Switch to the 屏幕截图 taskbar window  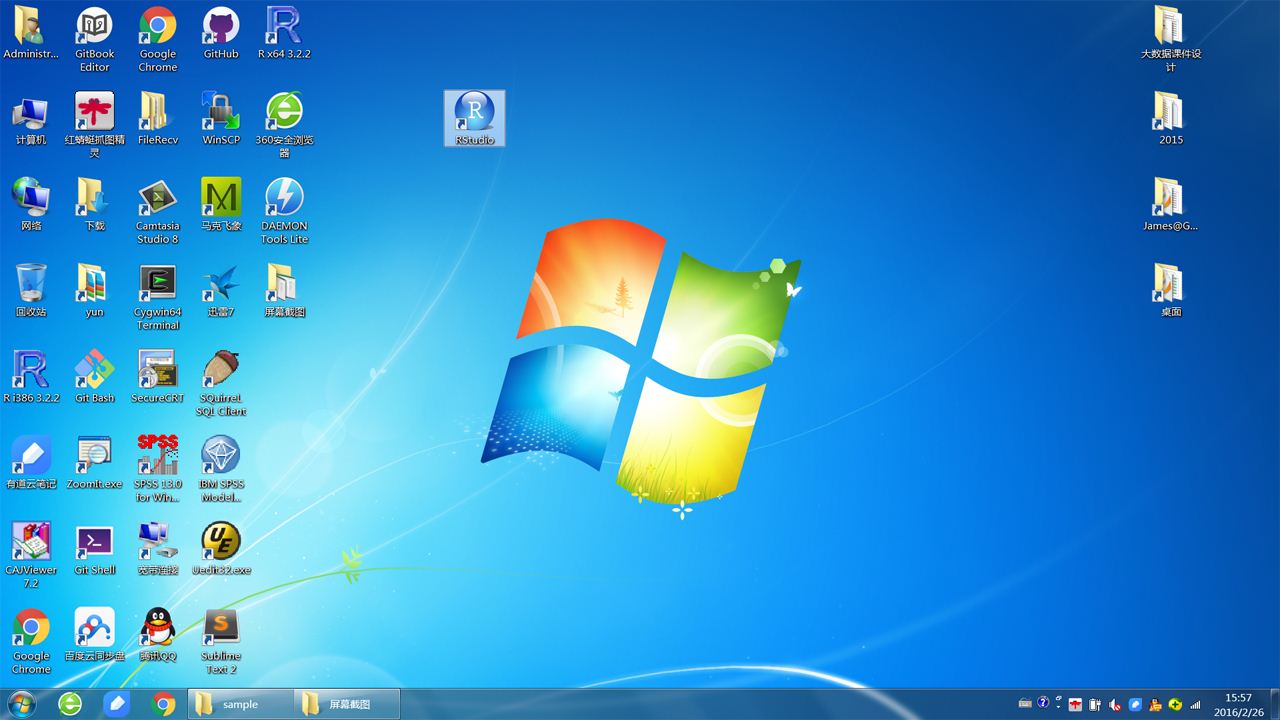pos(347,704)
